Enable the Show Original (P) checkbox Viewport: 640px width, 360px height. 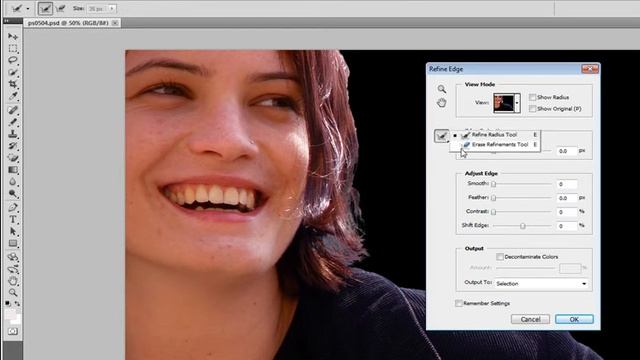point(533,109)
